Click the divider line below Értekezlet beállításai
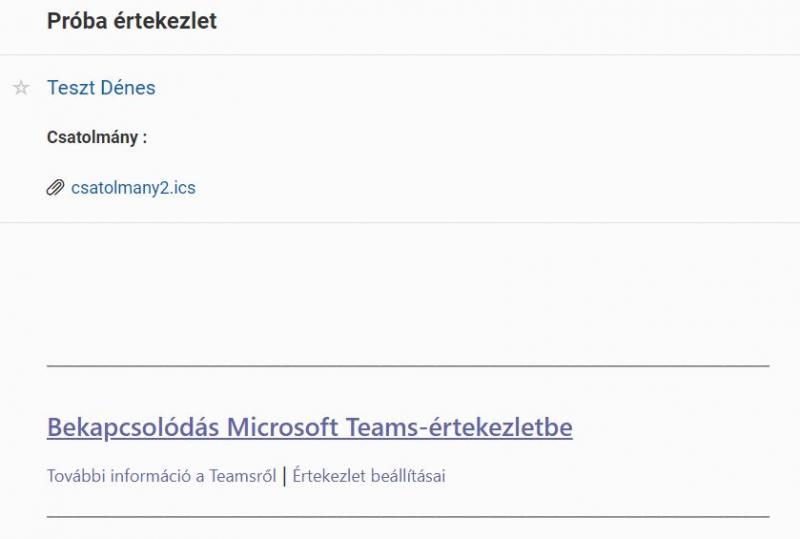Image resolution: width=800 pixels, height=539 pixels. [x=408, y=517]
